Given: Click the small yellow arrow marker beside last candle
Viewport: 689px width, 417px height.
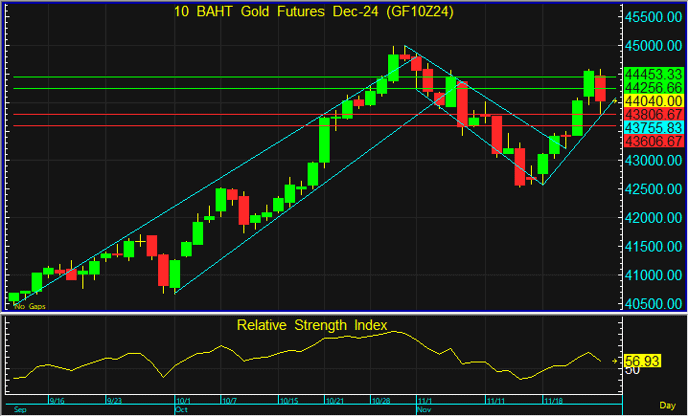Looking at the screenshot, I should pyautogui.click(x=616, y=101).
